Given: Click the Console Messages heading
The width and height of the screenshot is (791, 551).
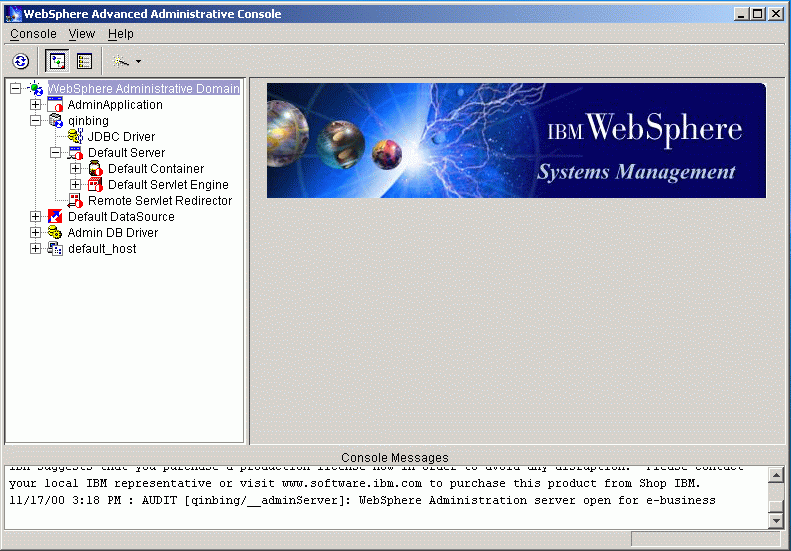Looking at the screenshot, I should pyautogui.click(x=394, y=458).
